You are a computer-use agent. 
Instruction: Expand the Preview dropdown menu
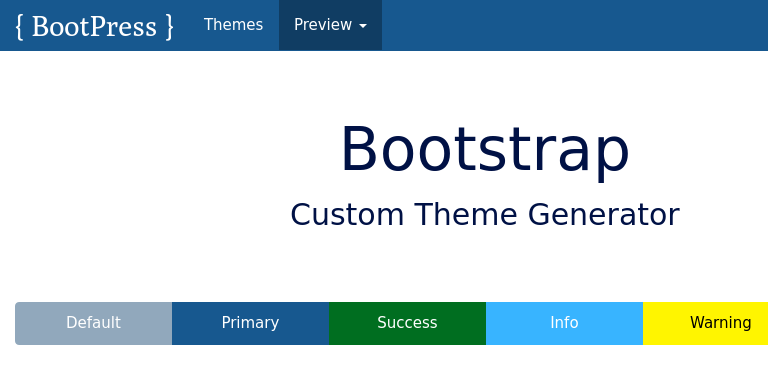(x=330, y=25)
